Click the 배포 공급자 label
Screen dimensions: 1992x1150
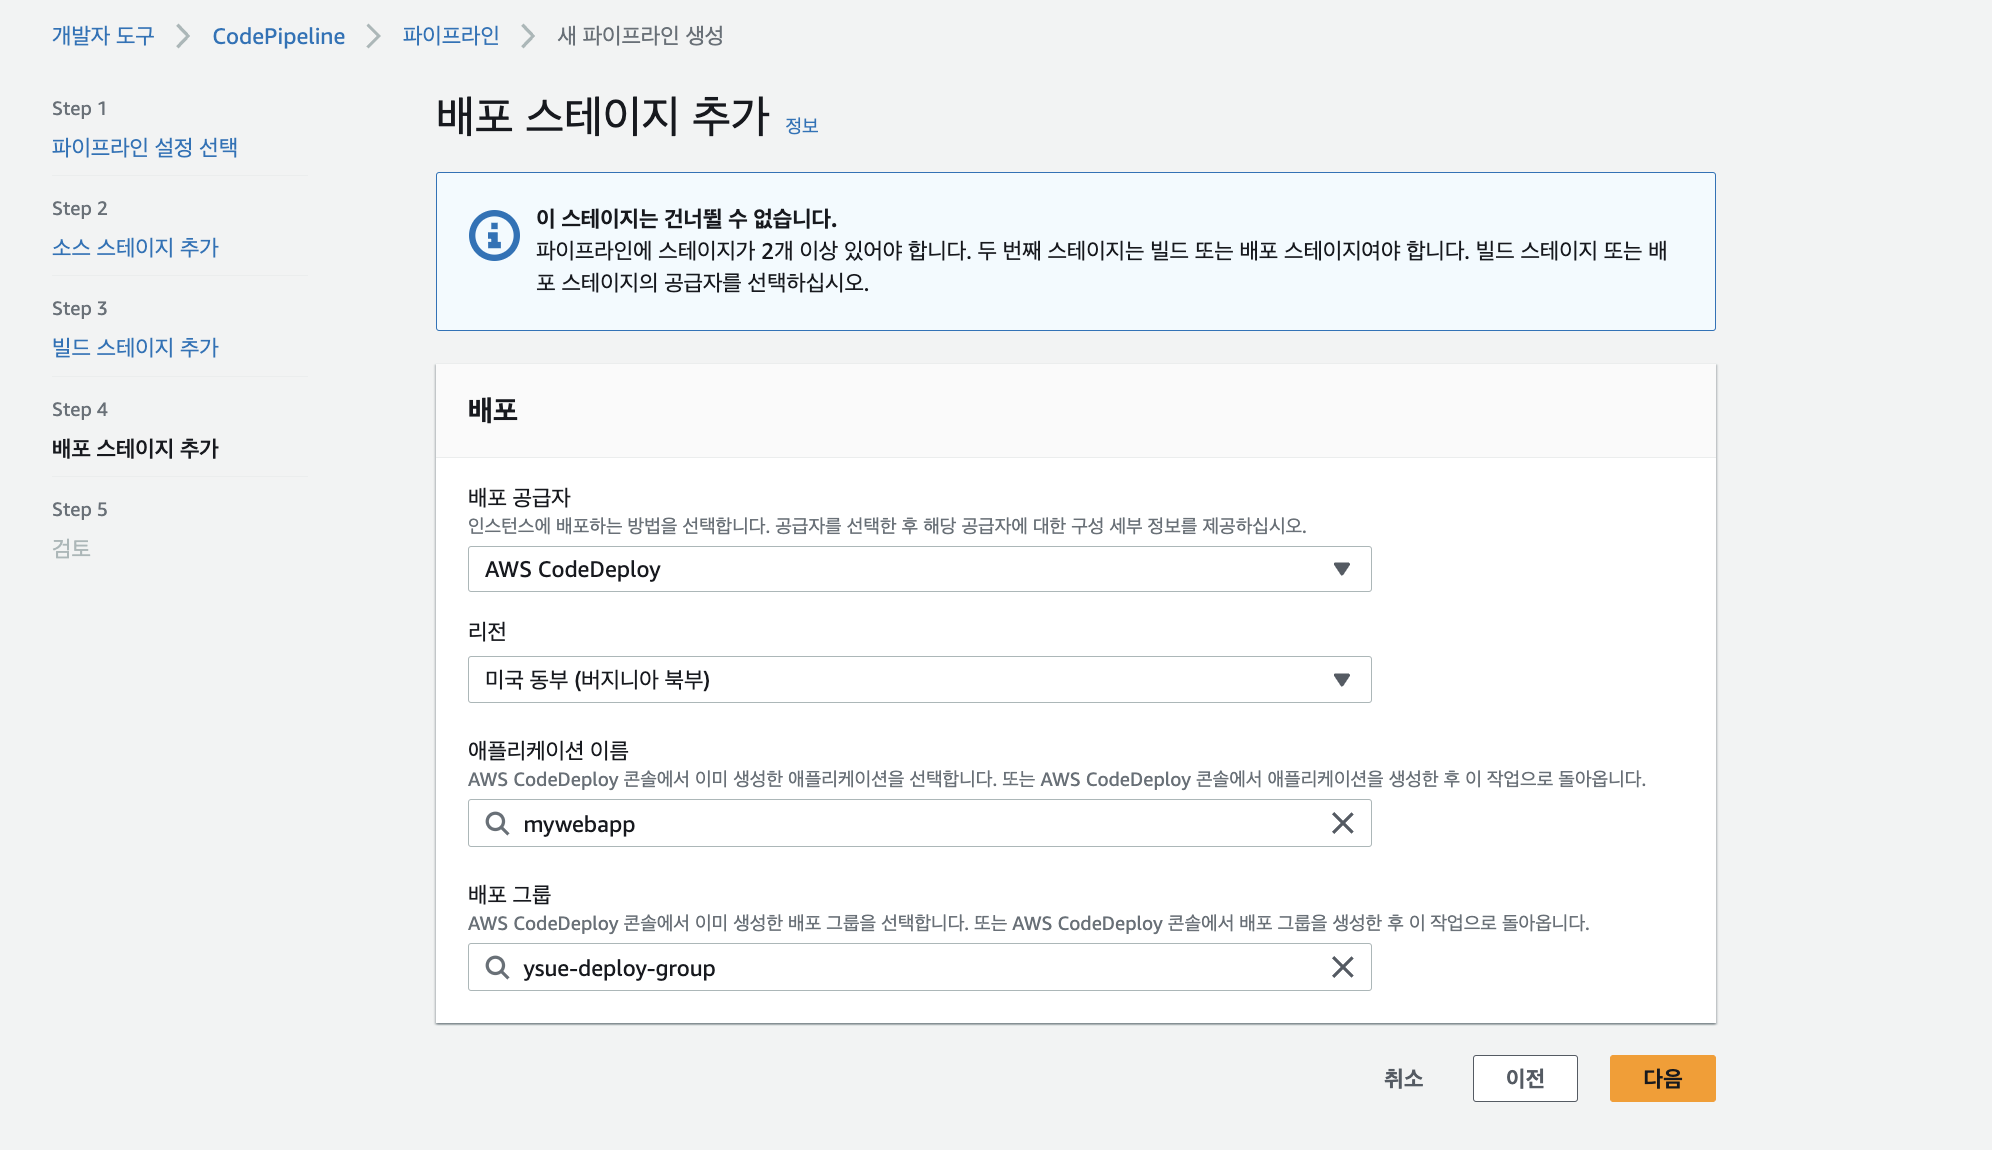coord(519,497)
